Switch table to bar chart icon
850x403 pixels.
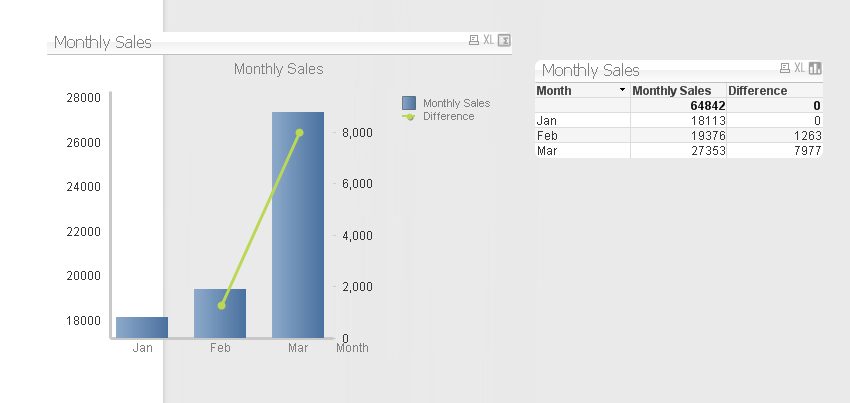(x=815, y=68)
